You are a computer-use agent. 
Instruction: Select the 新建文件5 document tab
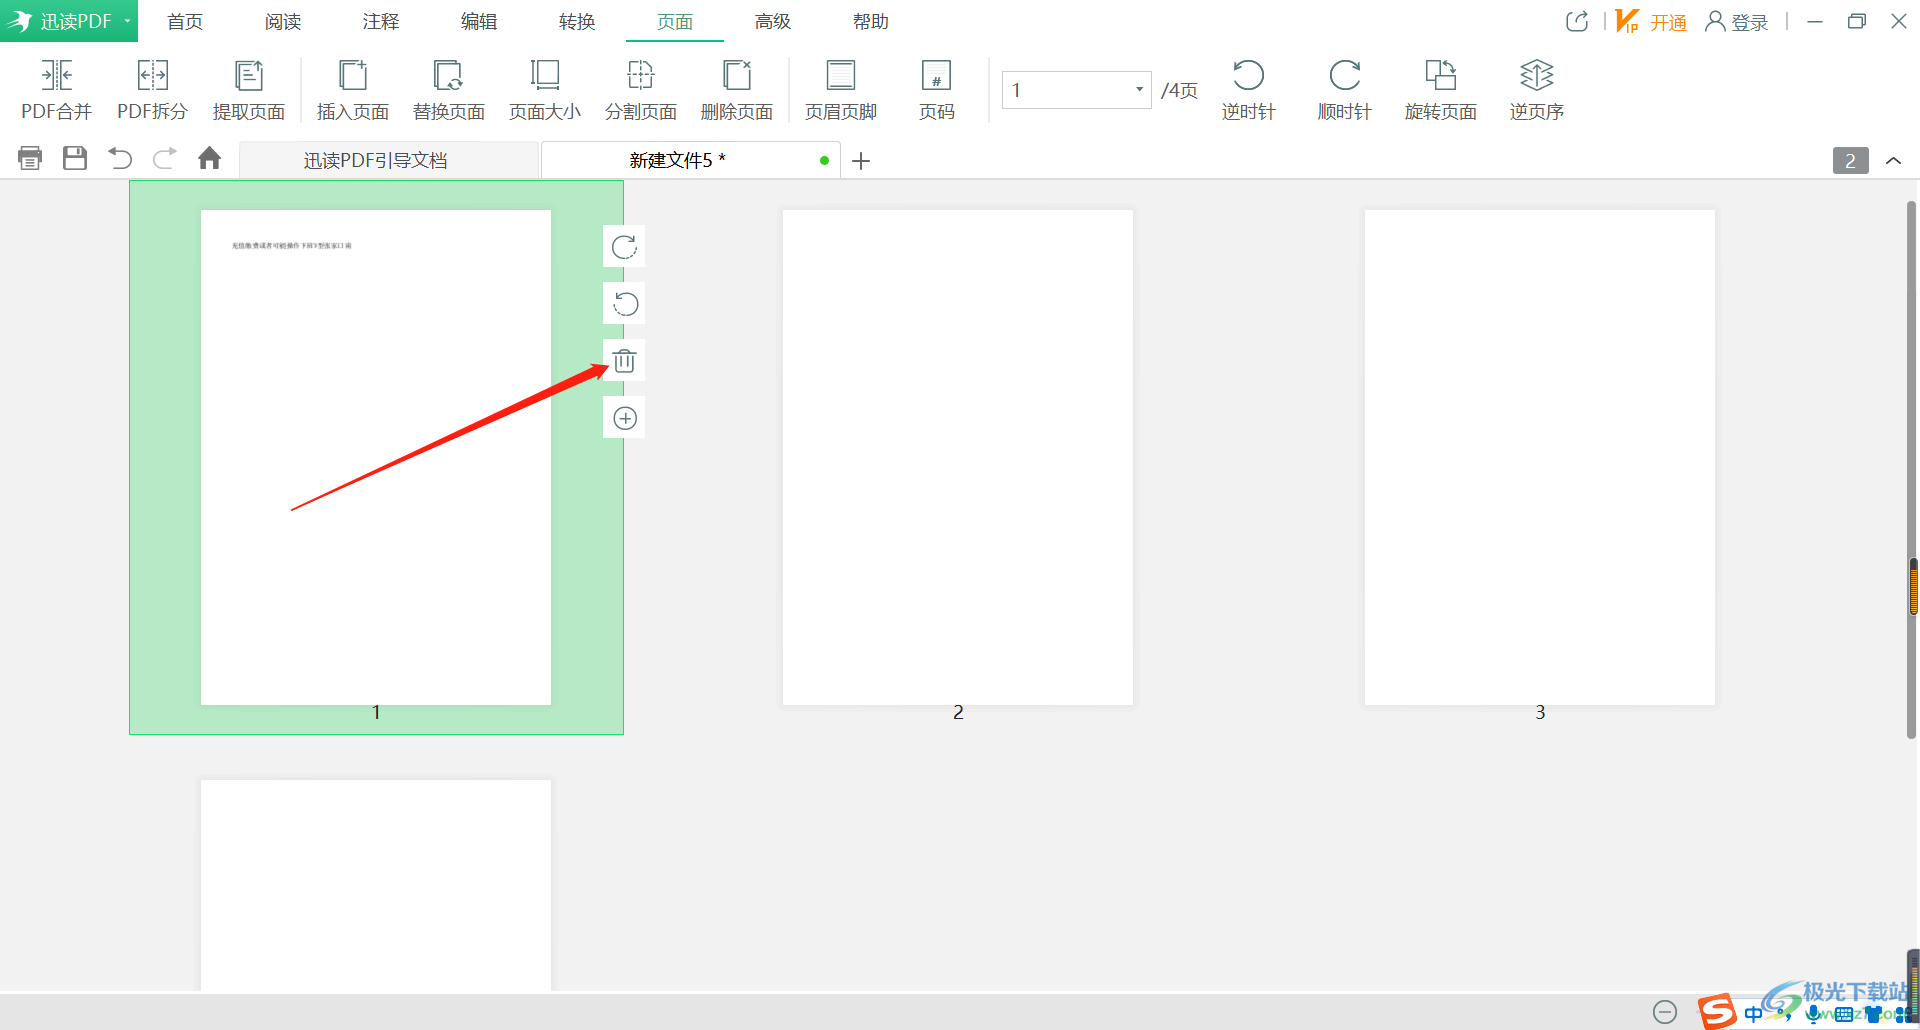tap(690, 160)
